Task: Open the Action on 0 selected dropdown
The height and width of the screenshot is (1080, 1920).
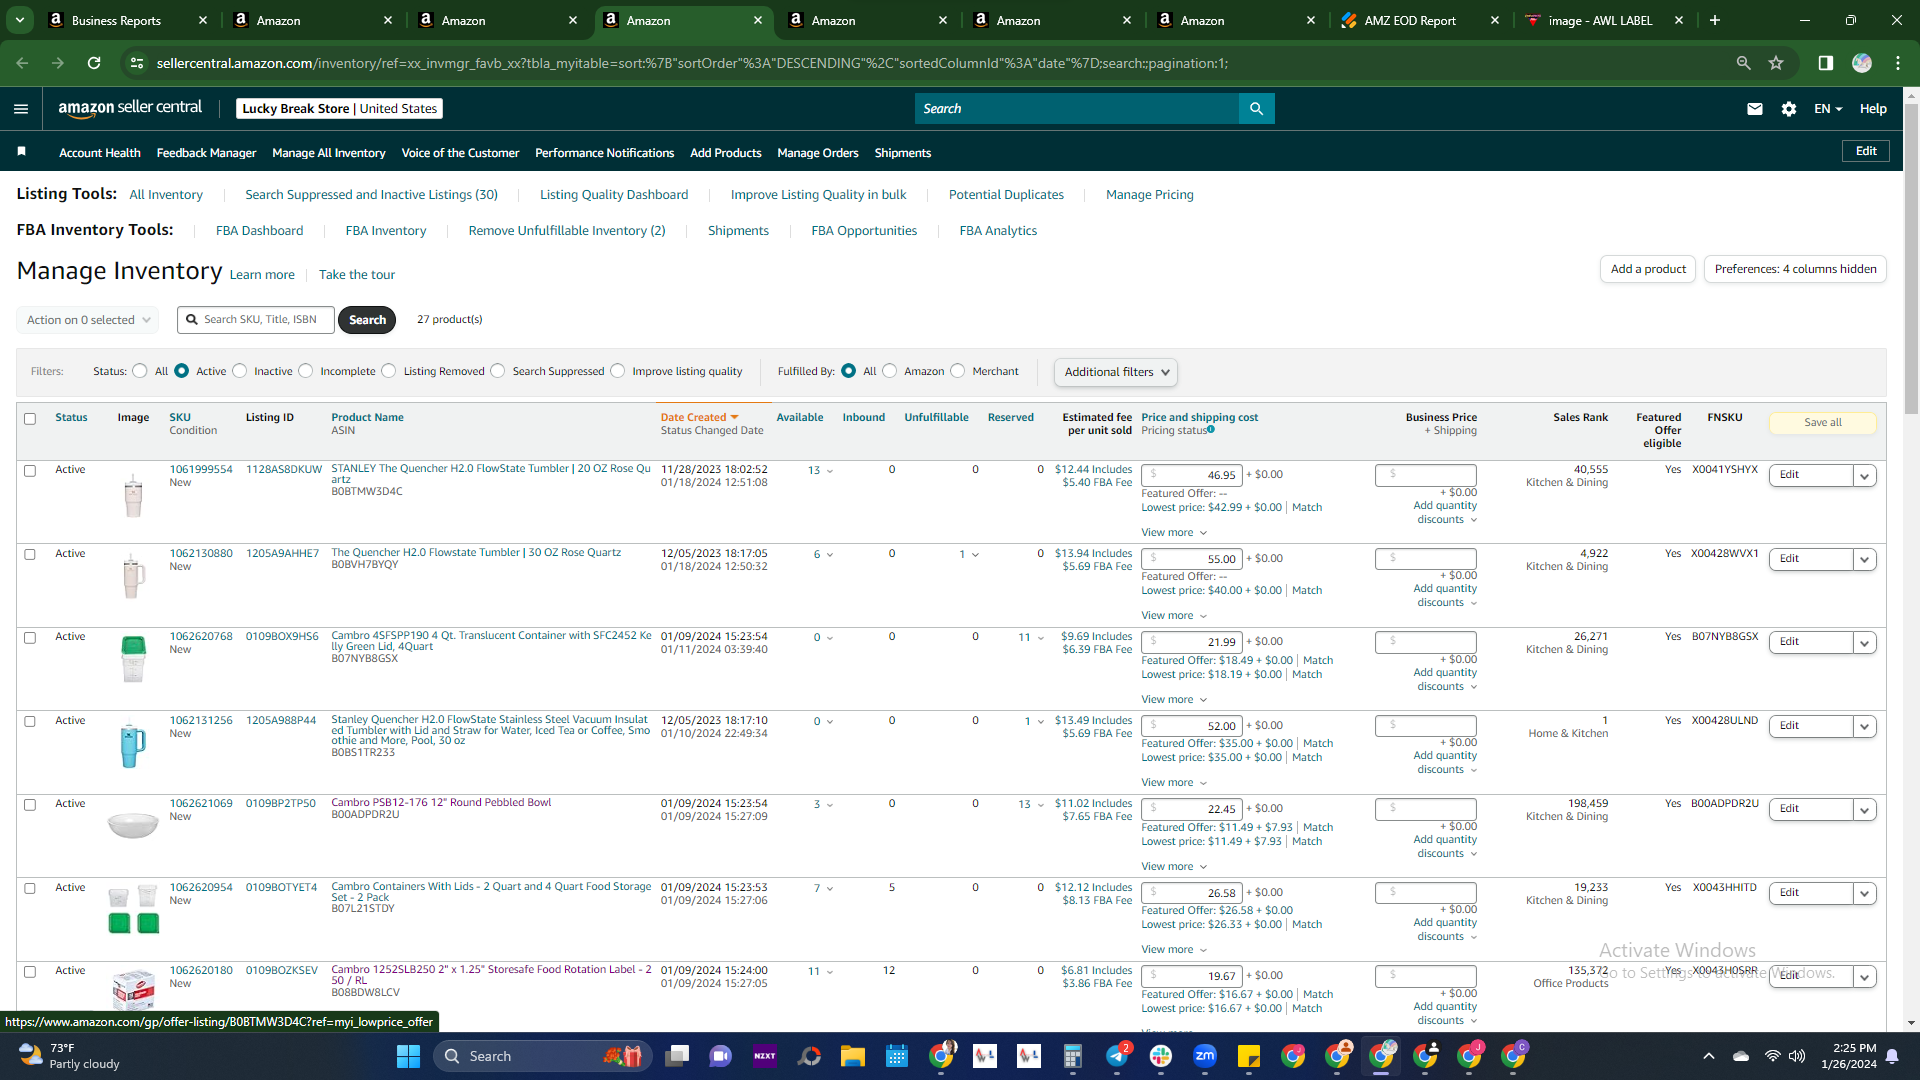Action: pos(88,320)
